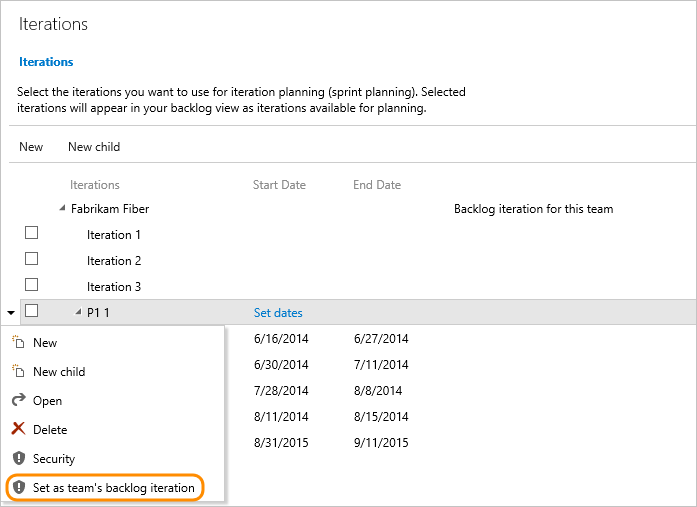Screen dimensions: 697x507
Task: Click the Backlog iteration for this team text
Action: pyautogui.click(x=533, y=209)
